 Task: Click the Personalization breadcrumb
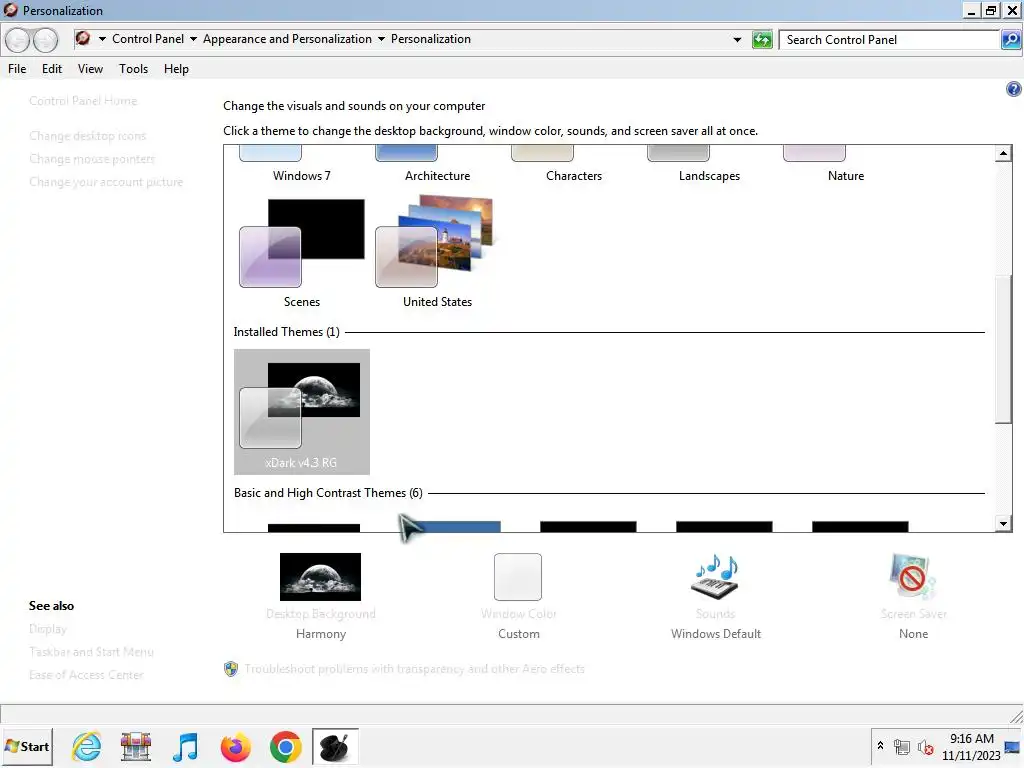pos(431,39)
